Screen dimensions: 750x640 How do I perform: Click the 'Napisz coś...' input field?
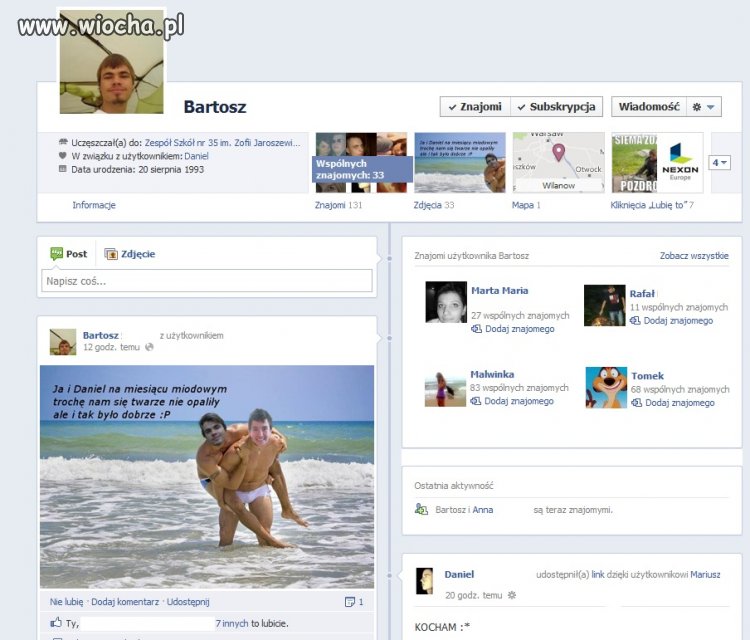click(207, 281)
